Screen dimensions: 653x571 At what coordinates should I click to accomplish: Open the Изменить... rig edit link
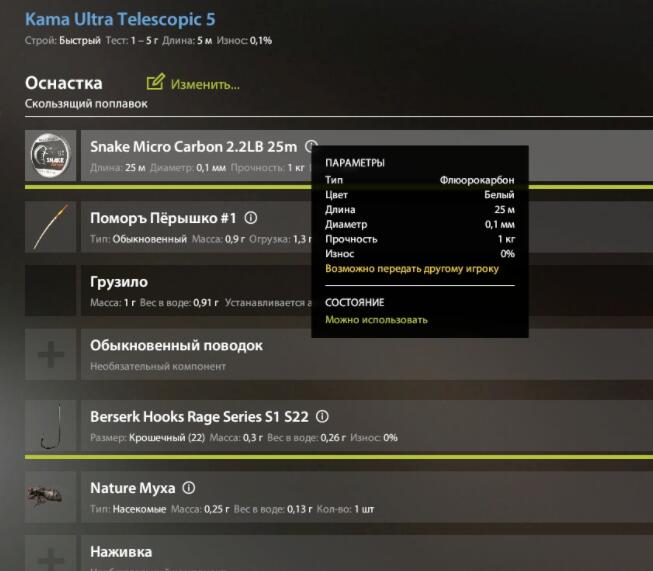coord(205,85)
